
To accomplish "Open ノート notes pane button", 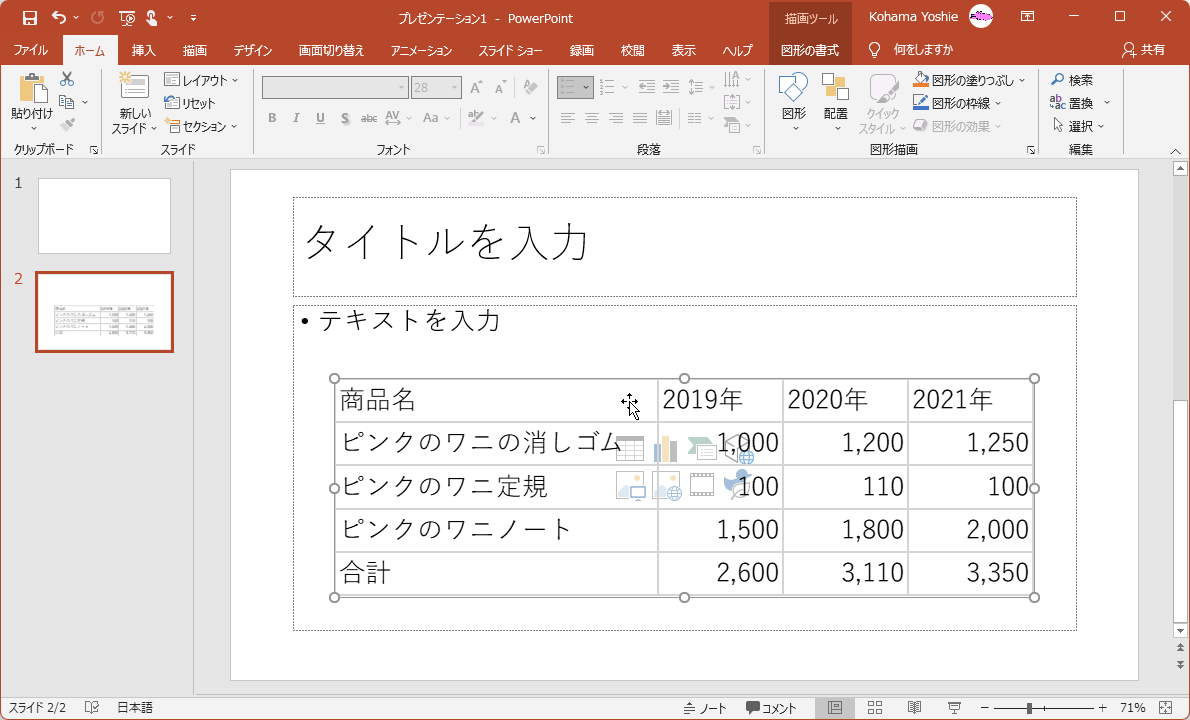I will [x=705, y=708].
